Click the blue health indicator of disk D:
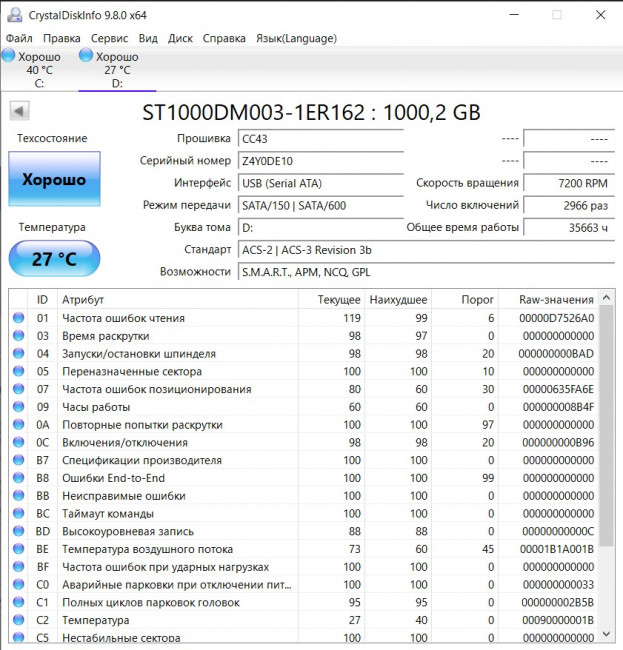The height and width of the screenshot is (650, 623). coord(86,55)
